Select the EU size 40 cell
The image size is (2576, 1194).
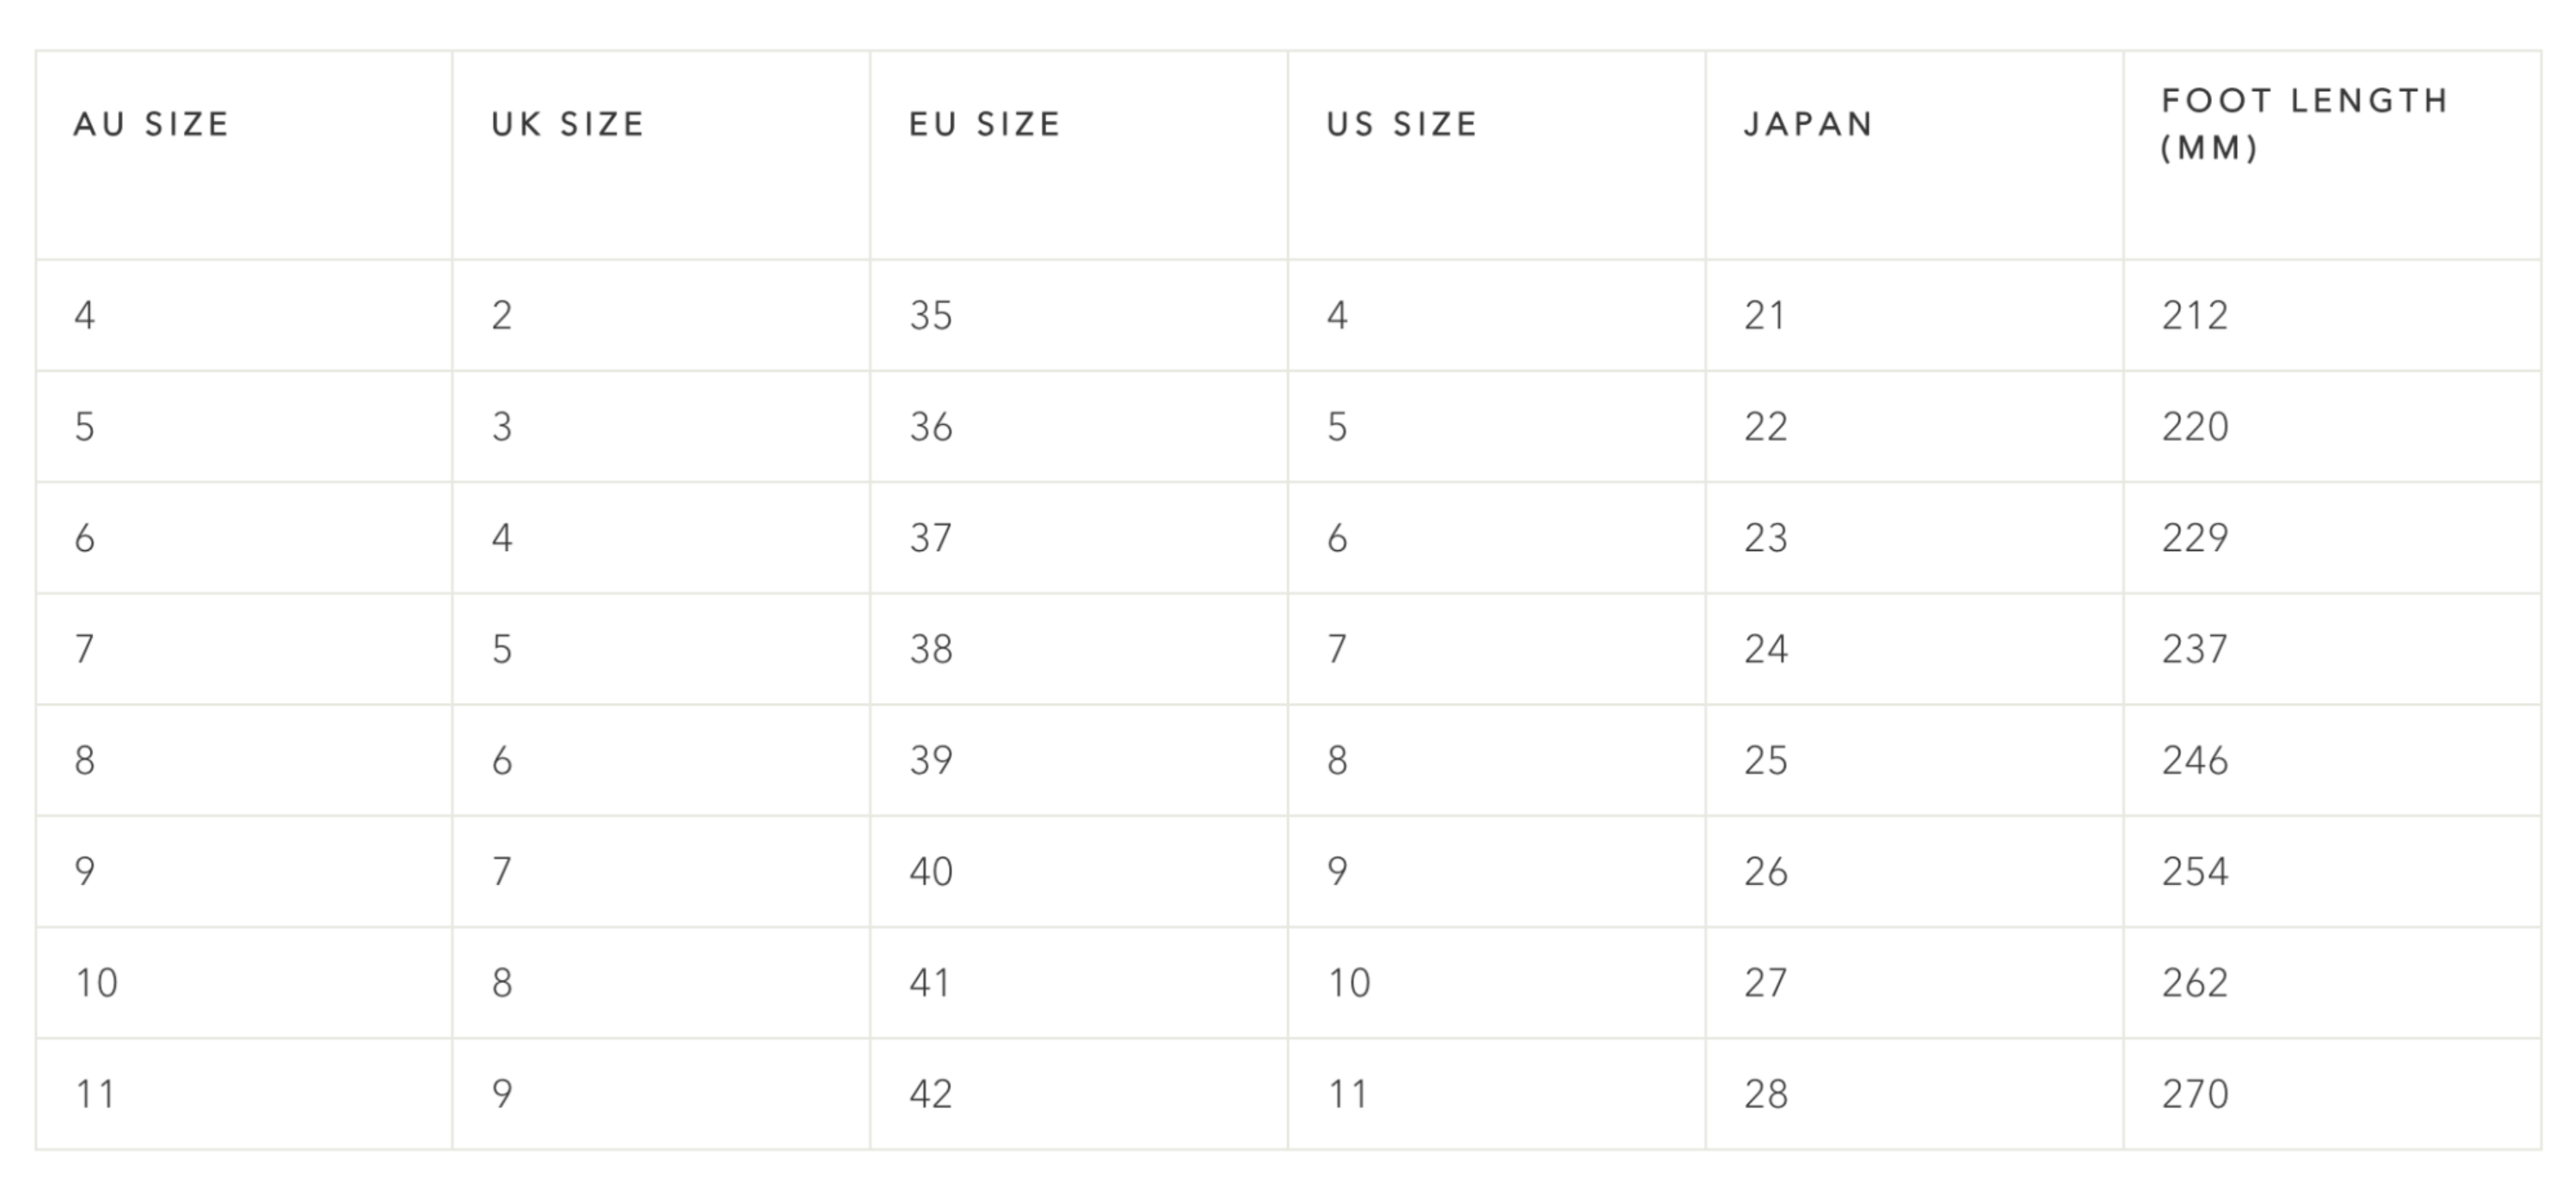tap(931, 872)
